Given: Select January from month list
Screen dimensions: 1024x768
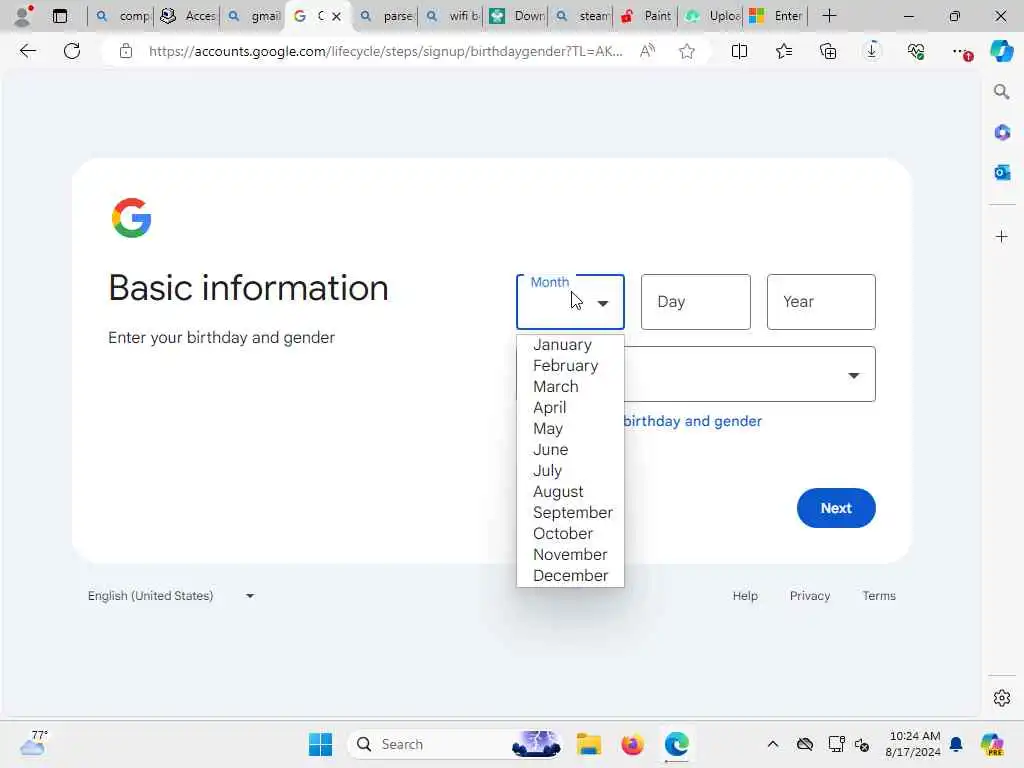Looking at the screenshot, I should tap(570, 345).
